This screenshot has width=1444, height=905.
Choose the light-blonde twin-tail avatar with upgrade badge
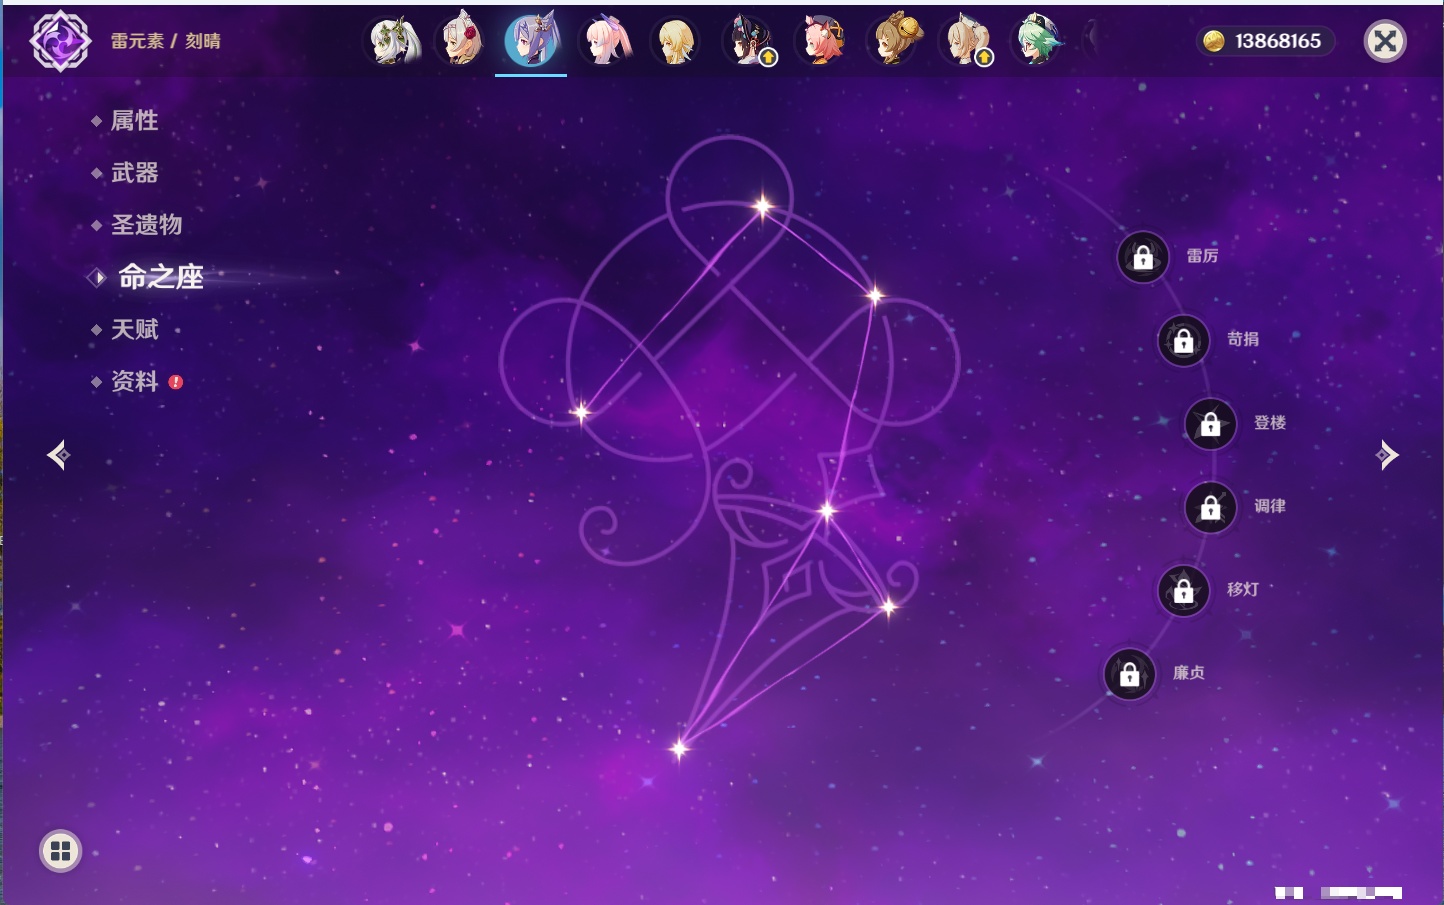(x=967, y=41)
